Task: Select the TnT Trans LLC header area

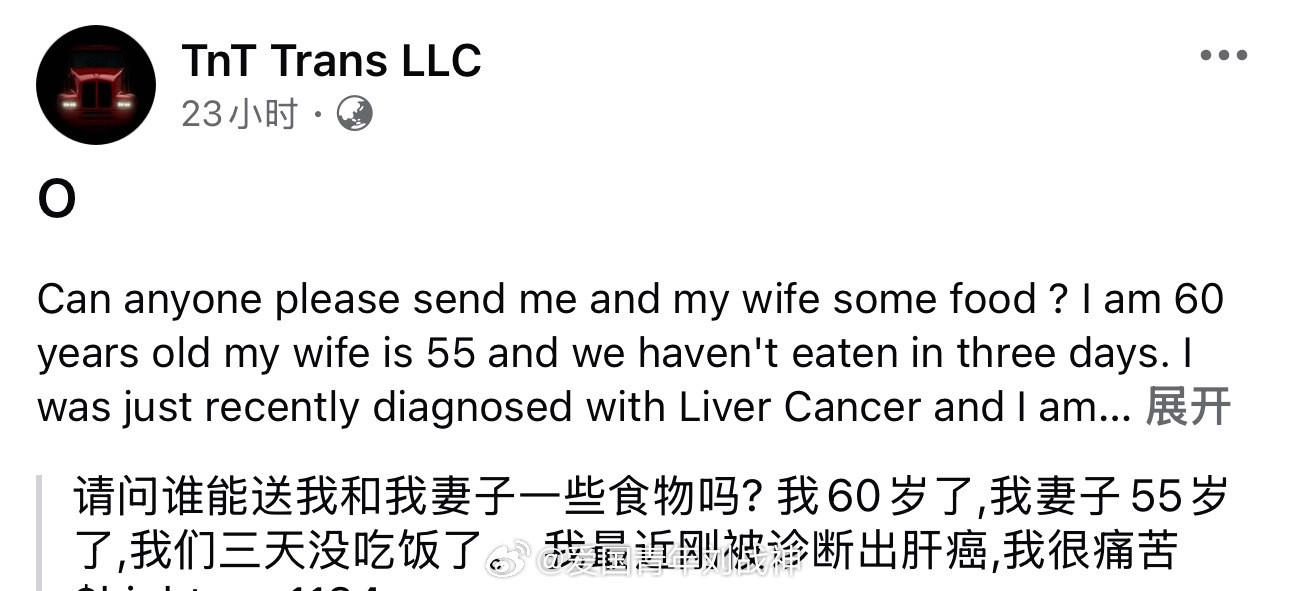Action: (x=331, y=60)
